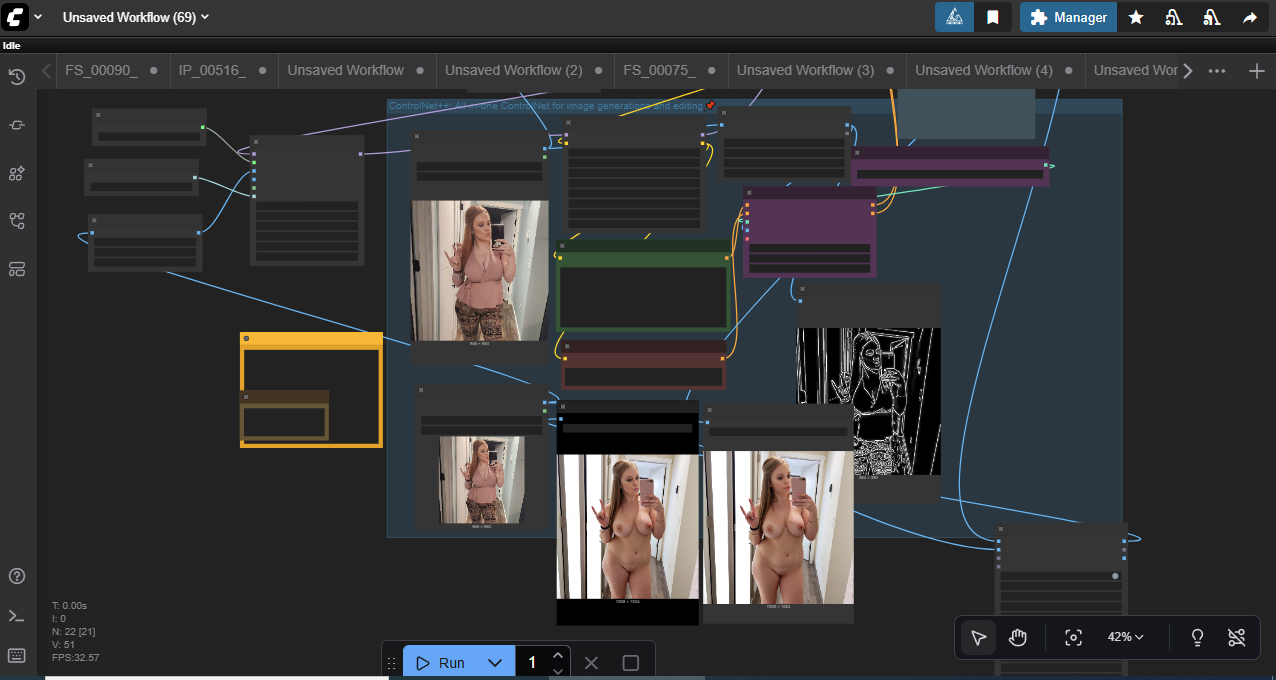1276x680 pixels.
Task: Open the workflows tree icon in sidebar
Action: click(16, 221)
